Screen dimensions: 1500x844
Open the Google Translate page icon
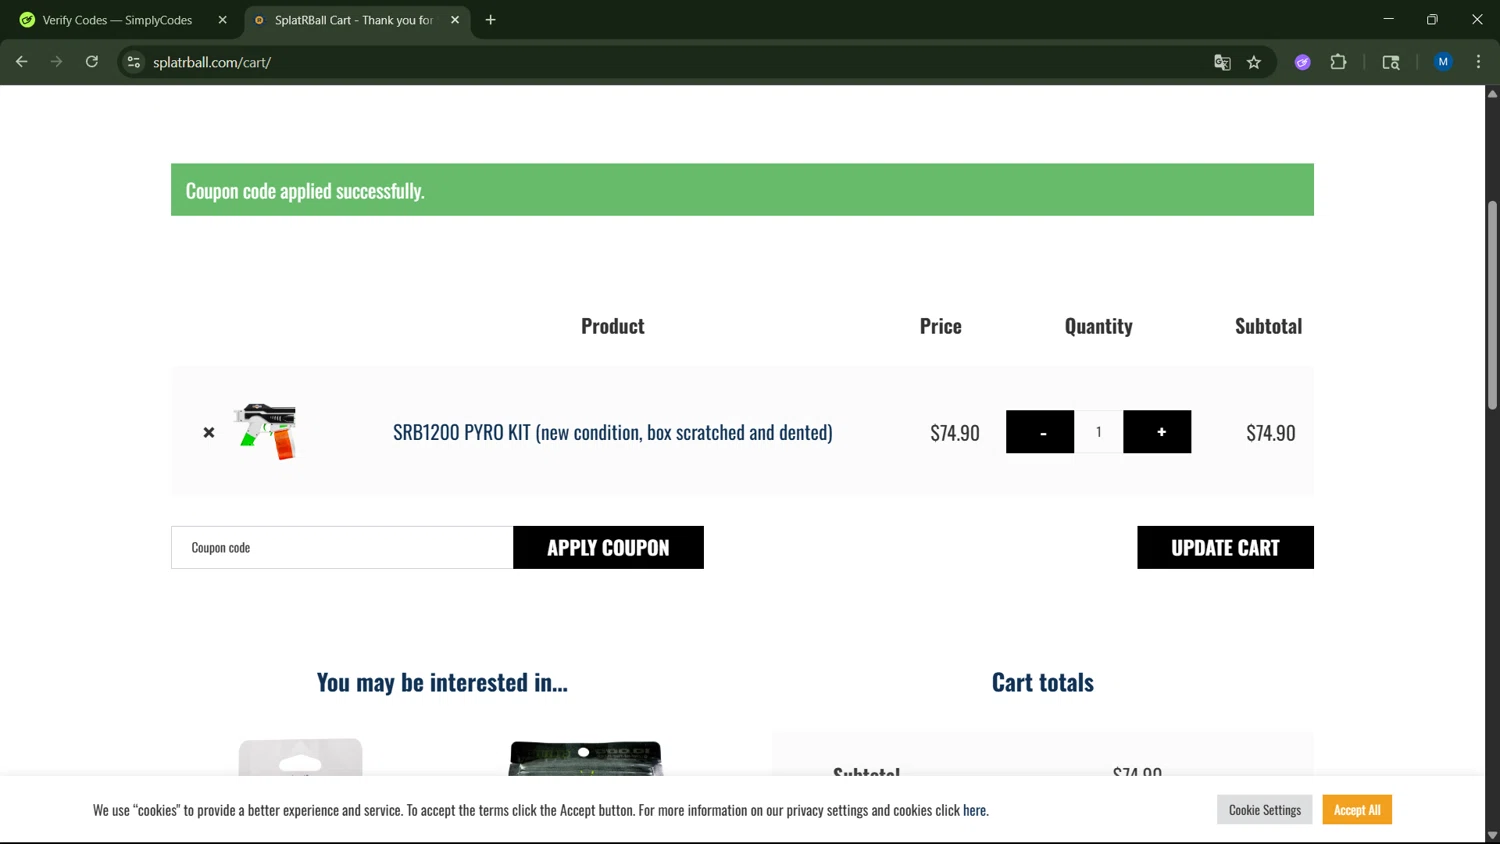(1222, 62)
